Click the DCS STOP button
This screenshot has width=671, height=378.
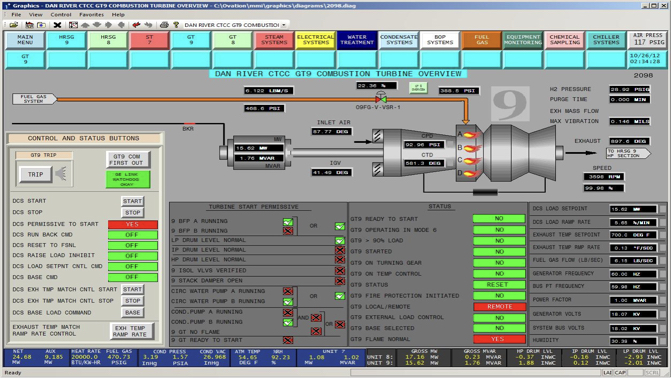tap(132, 212)
